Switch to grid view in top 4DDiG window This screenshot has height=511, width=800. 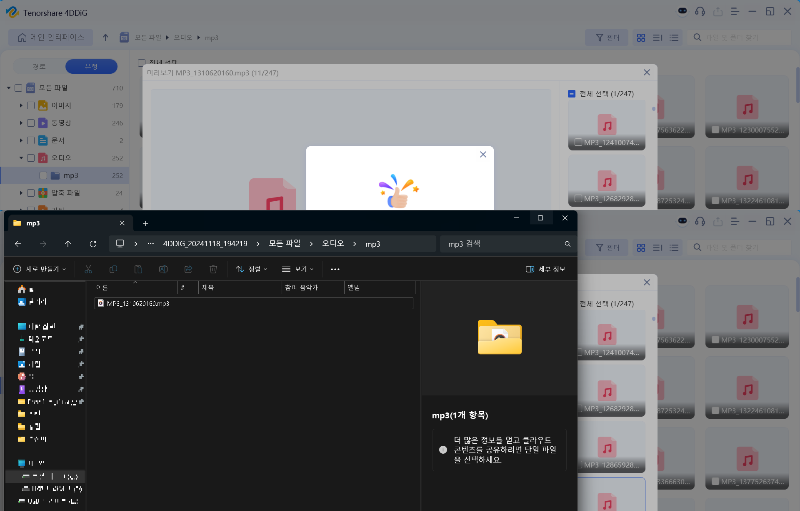pos(641,38)
